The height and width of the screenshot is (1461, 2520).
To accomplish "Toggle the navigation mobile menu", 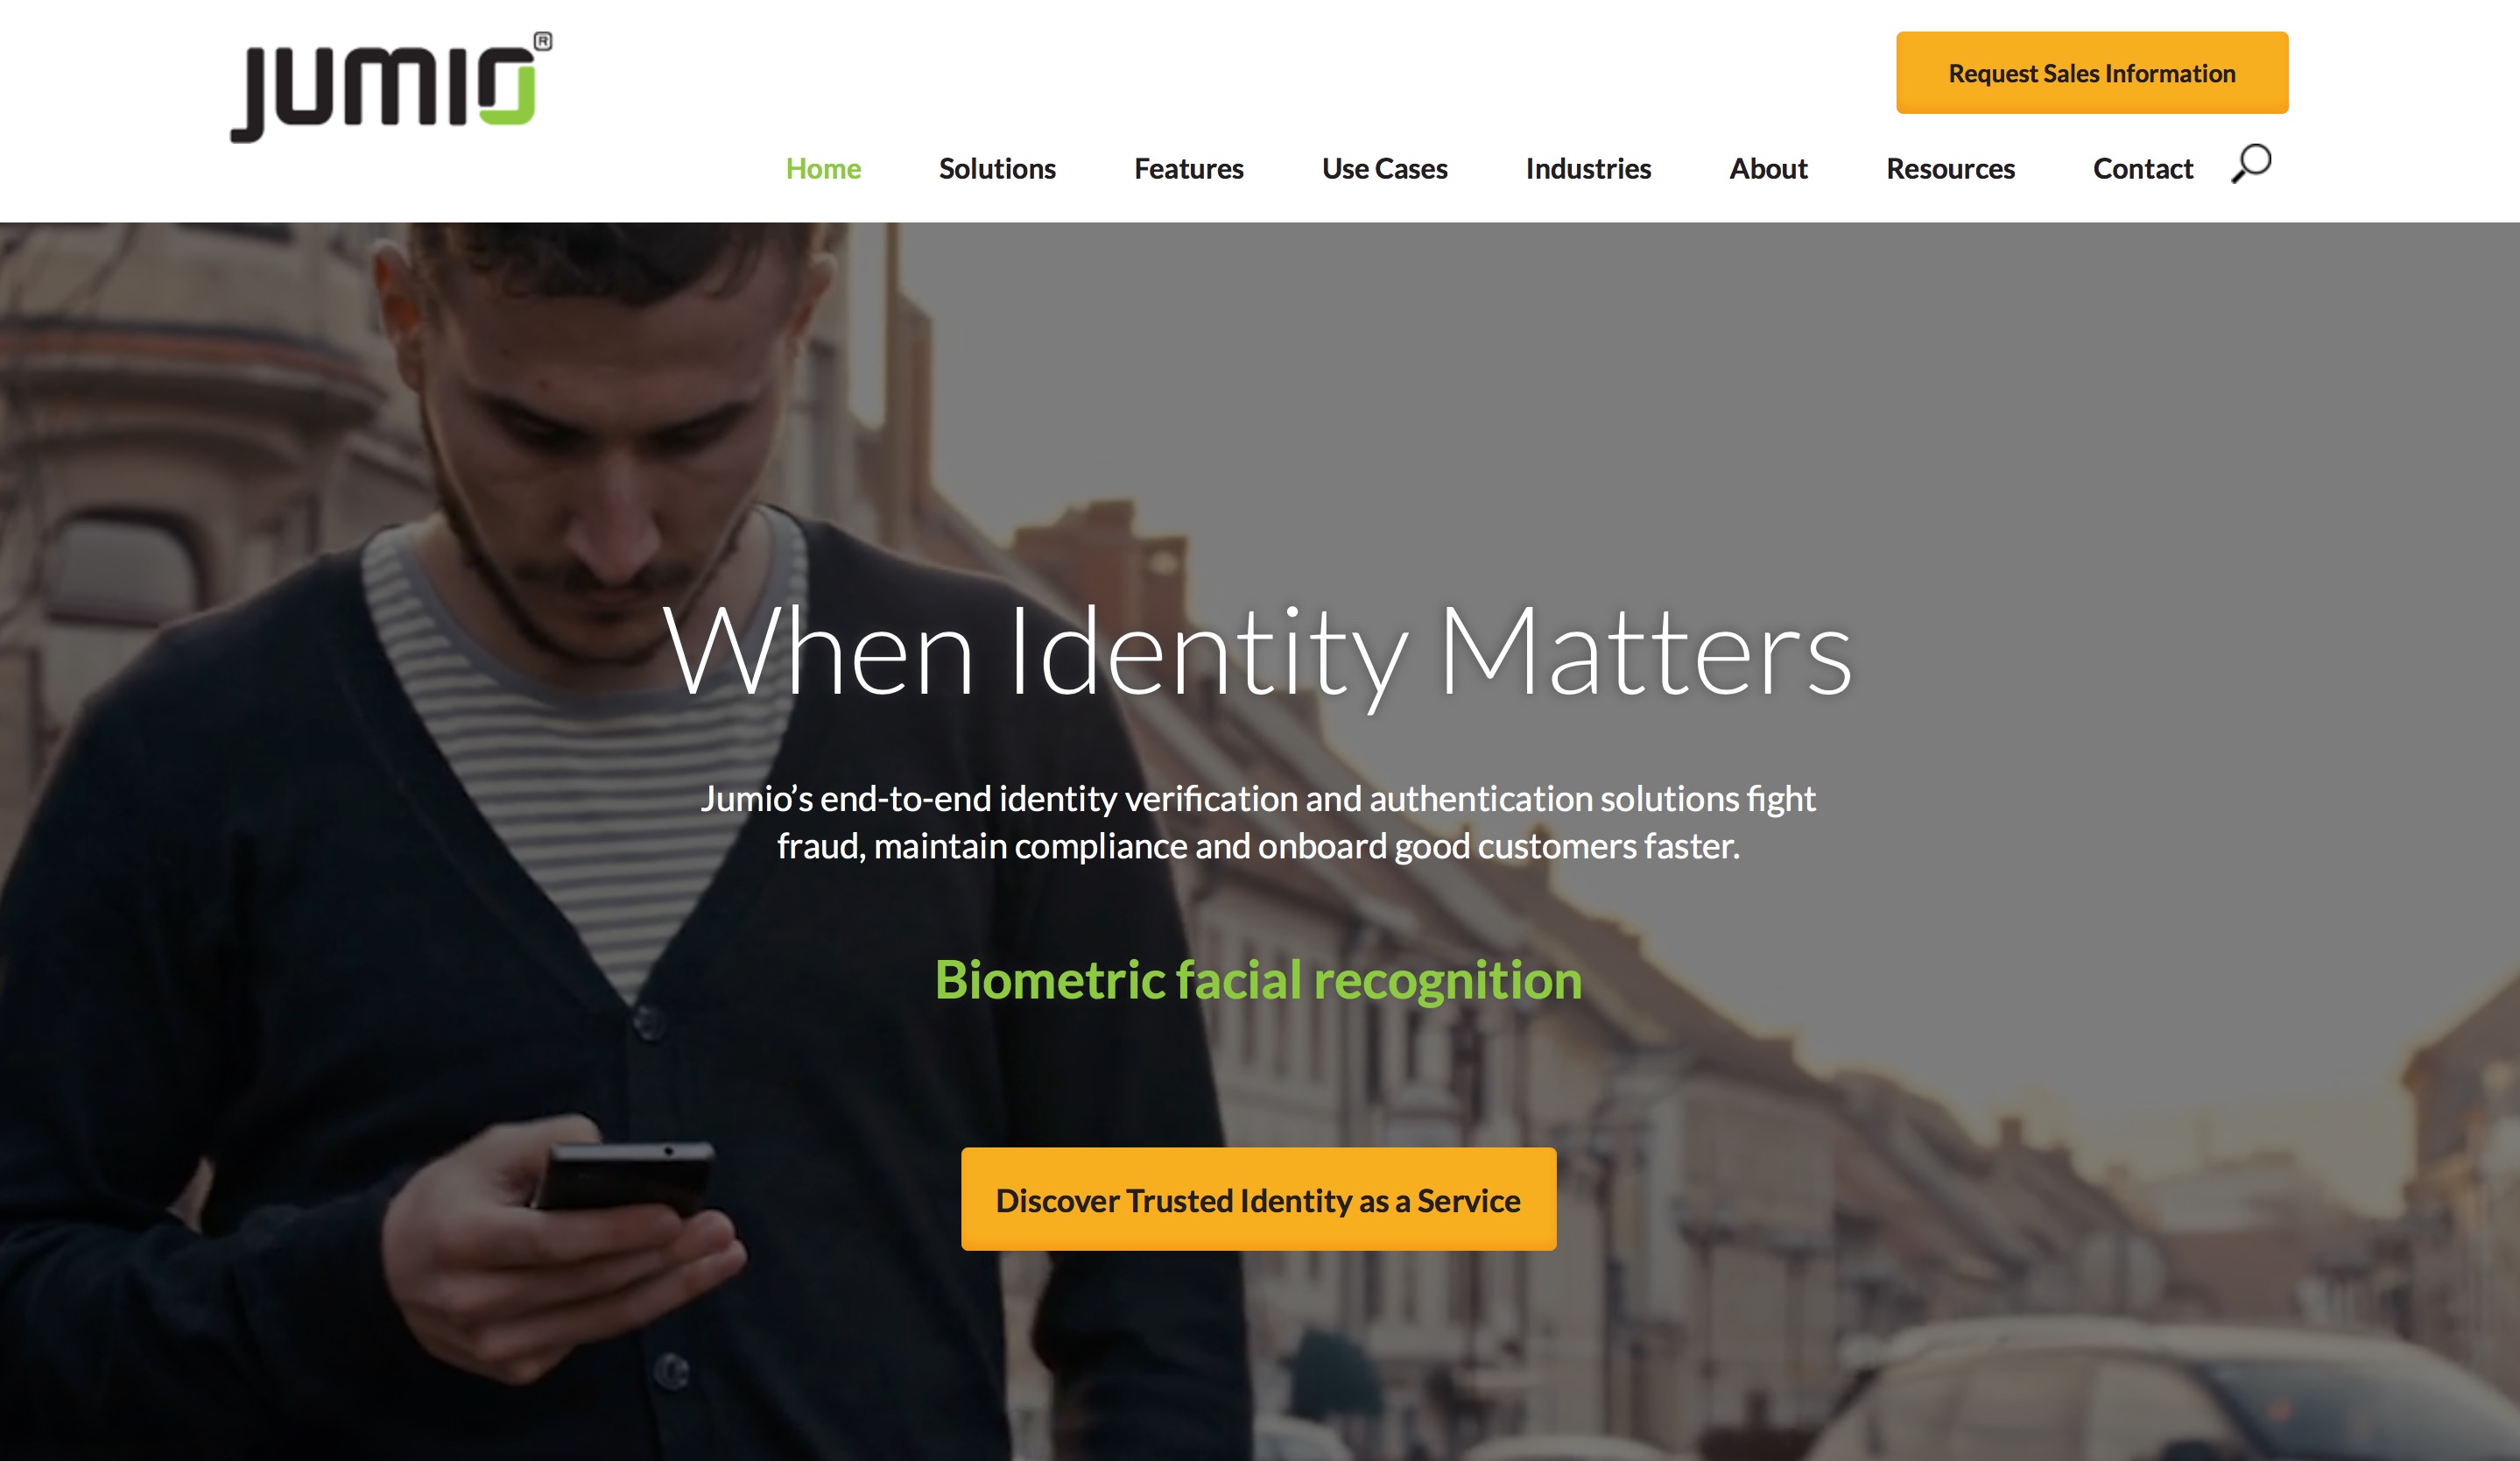I will [x=2252, y=169].
